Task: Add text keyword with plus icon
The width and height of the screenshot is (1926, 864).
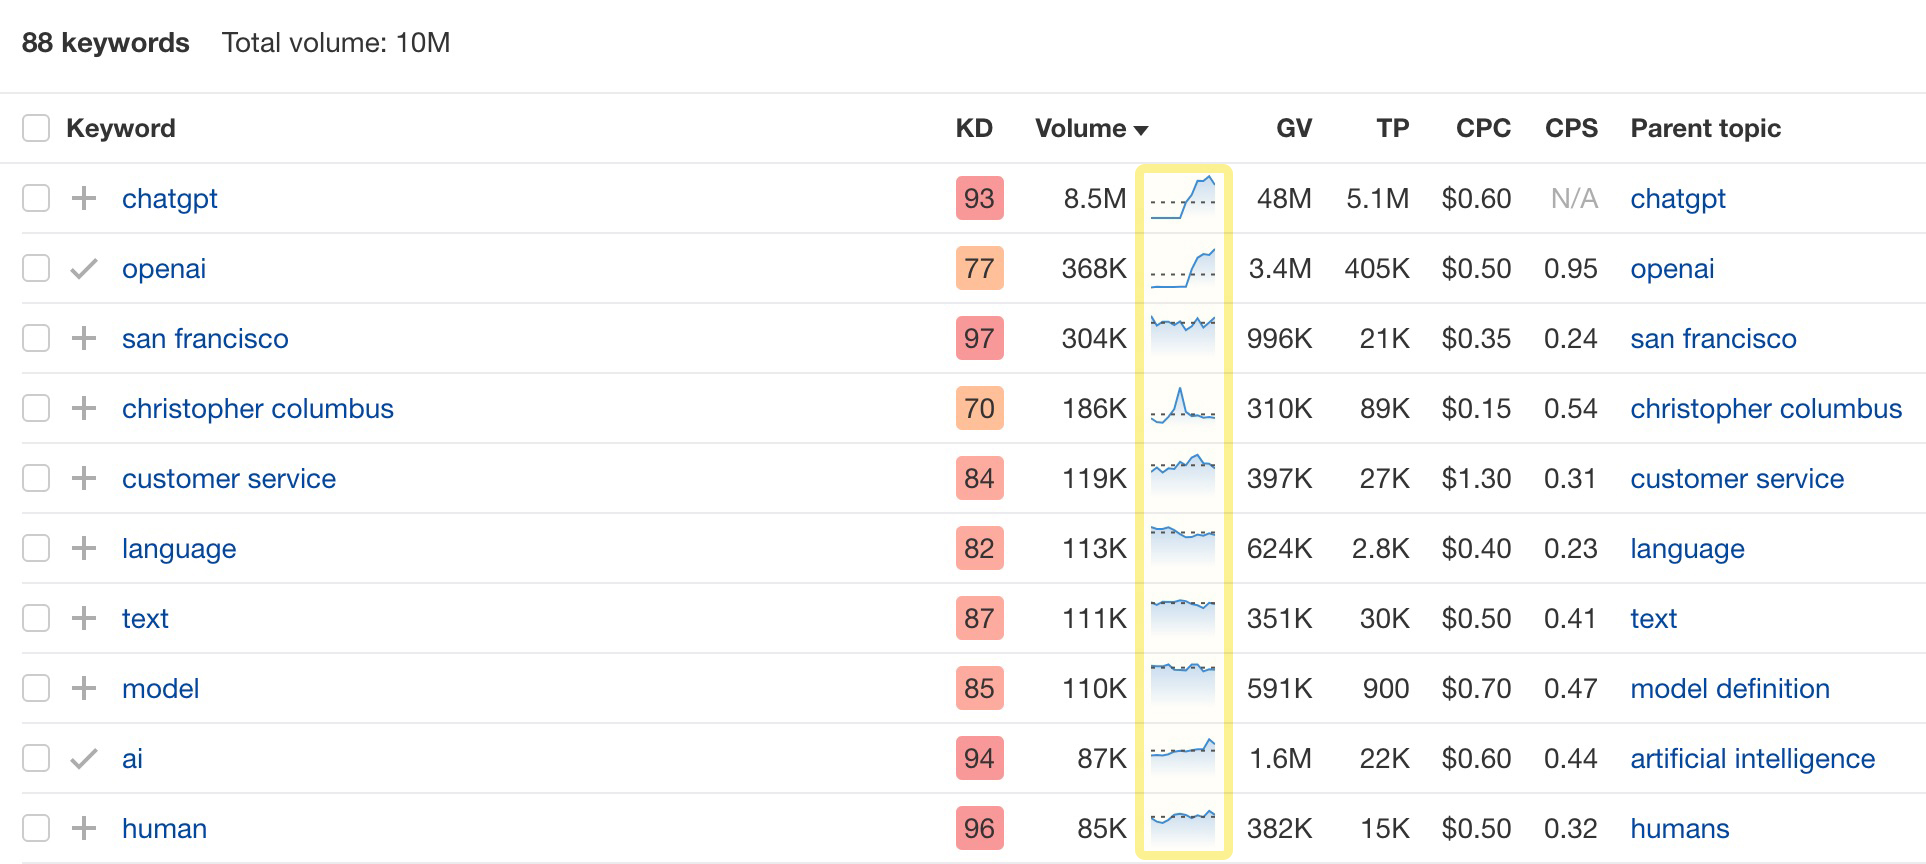Action: [x=84, y=618]
